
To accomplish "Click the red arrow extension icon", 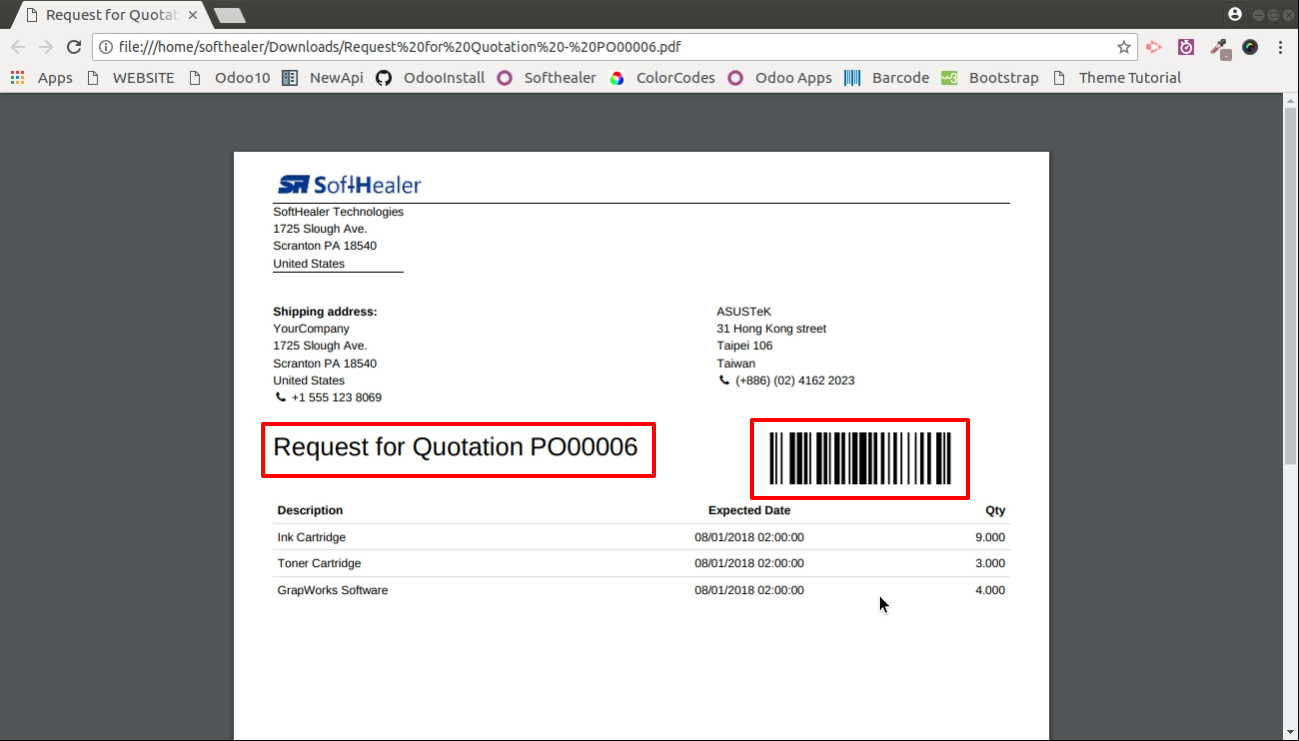I will [x=1154, y=47].
